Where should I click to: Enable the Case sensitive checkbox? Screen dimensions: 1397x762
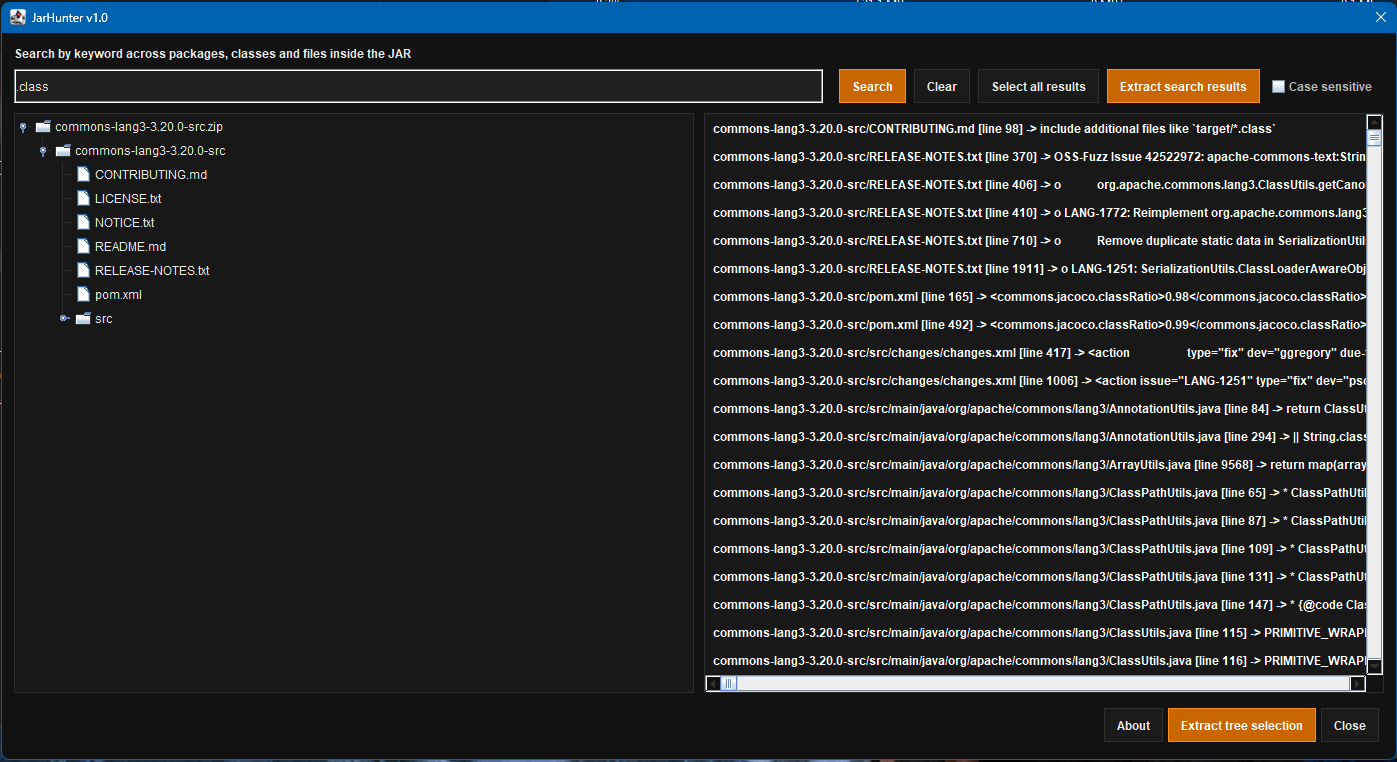1278,86
